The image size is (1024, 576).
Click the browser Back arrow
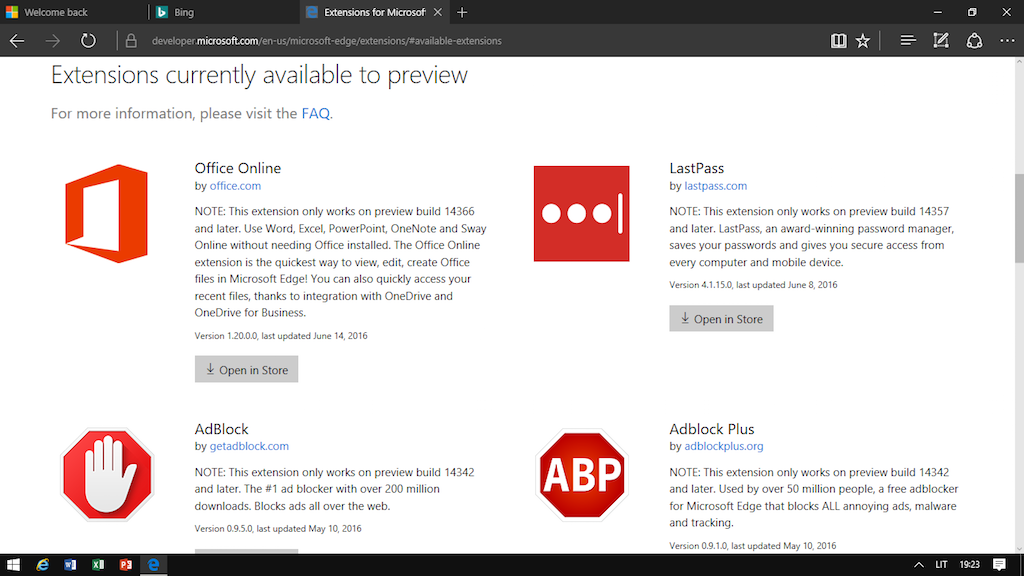point(17,41)
